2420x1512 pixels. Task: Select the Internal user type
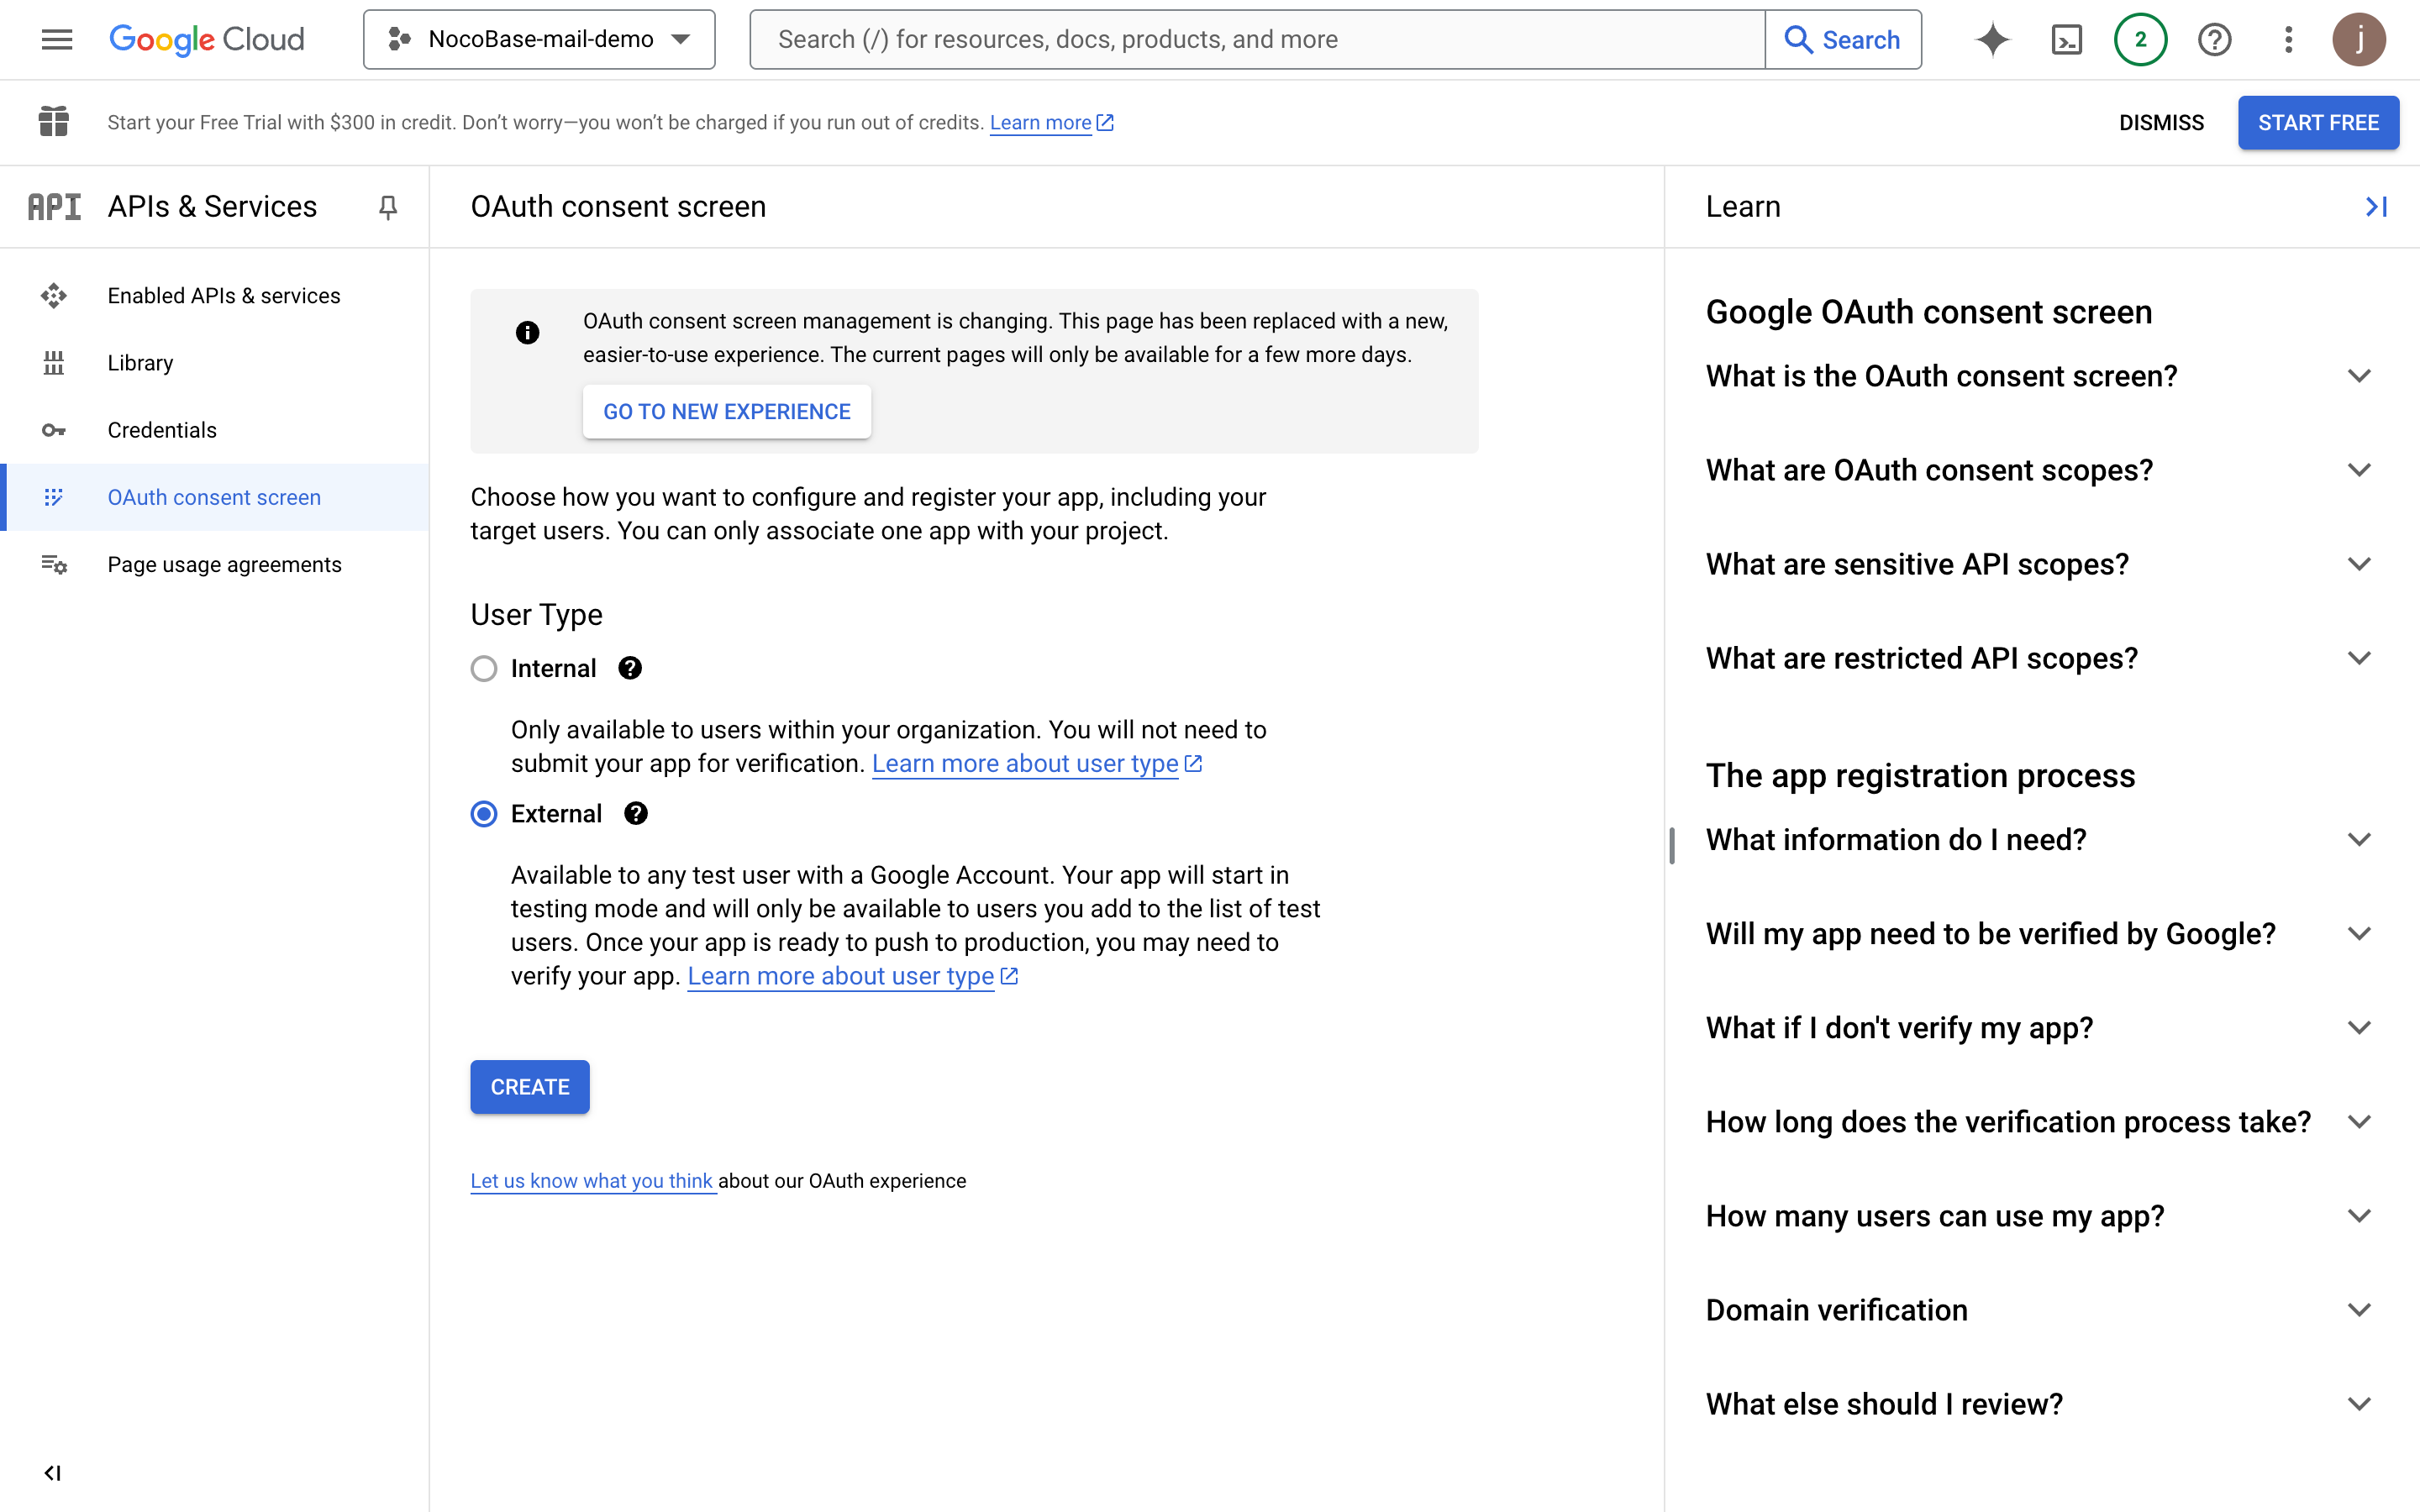(484, 668)
